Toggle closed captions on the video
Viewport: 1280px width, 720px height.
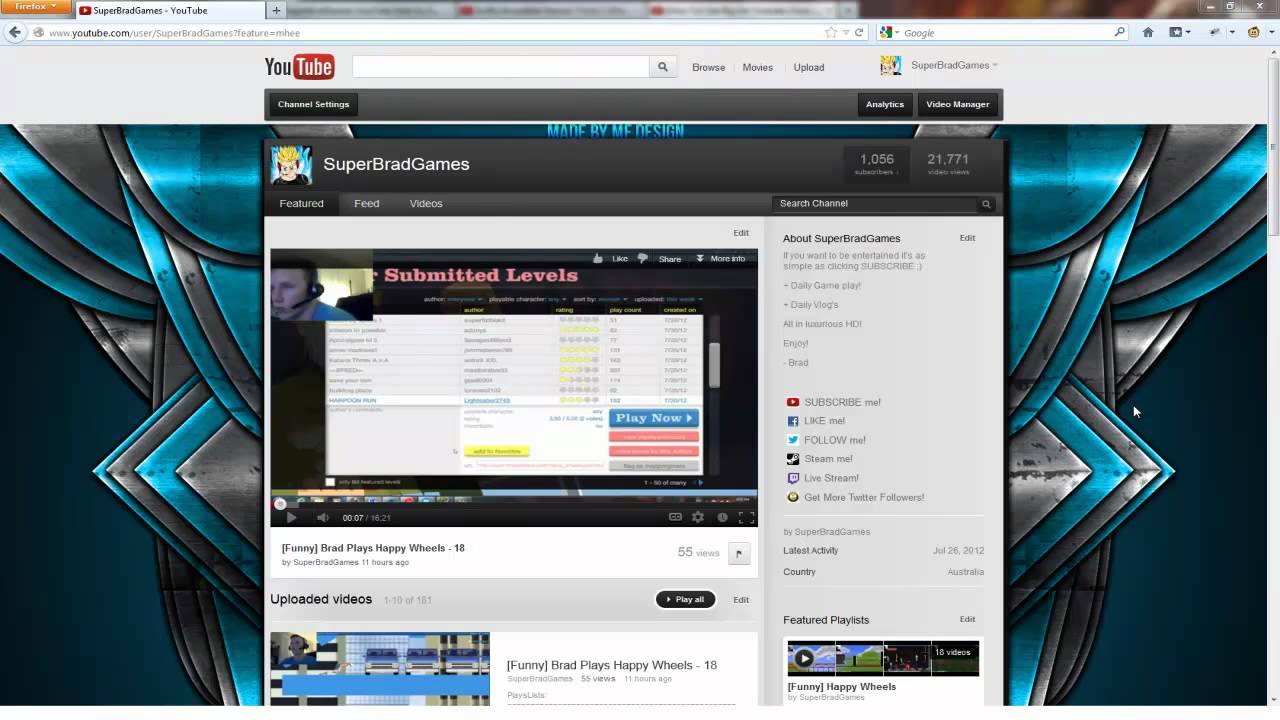675,517
